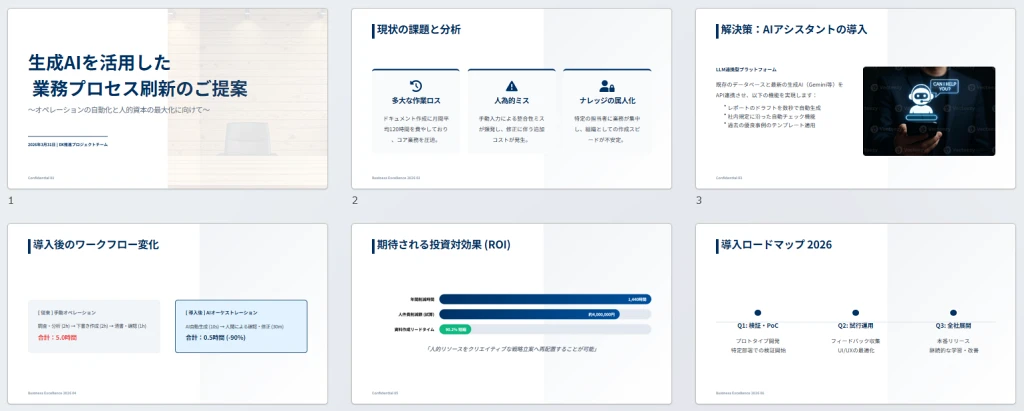
Task: Click the timeline dot above Q1: 検証・PoC
Action: (758, 313)
